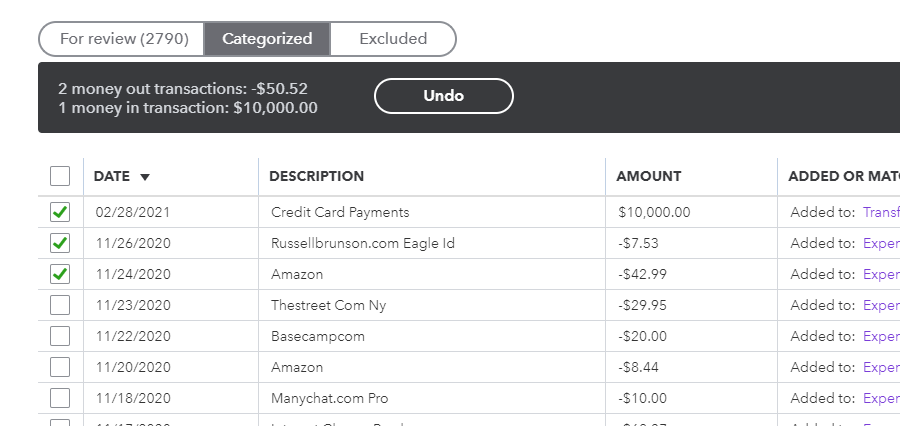Toggle the select-all header checkbox

point(60,176)
